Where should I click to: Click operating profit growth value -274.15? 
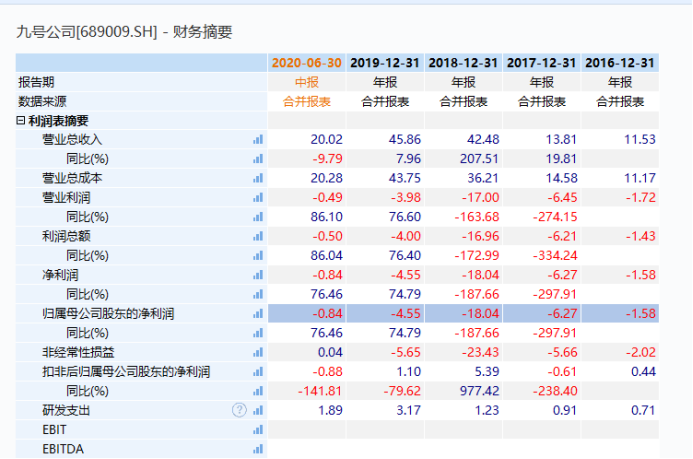555,217
